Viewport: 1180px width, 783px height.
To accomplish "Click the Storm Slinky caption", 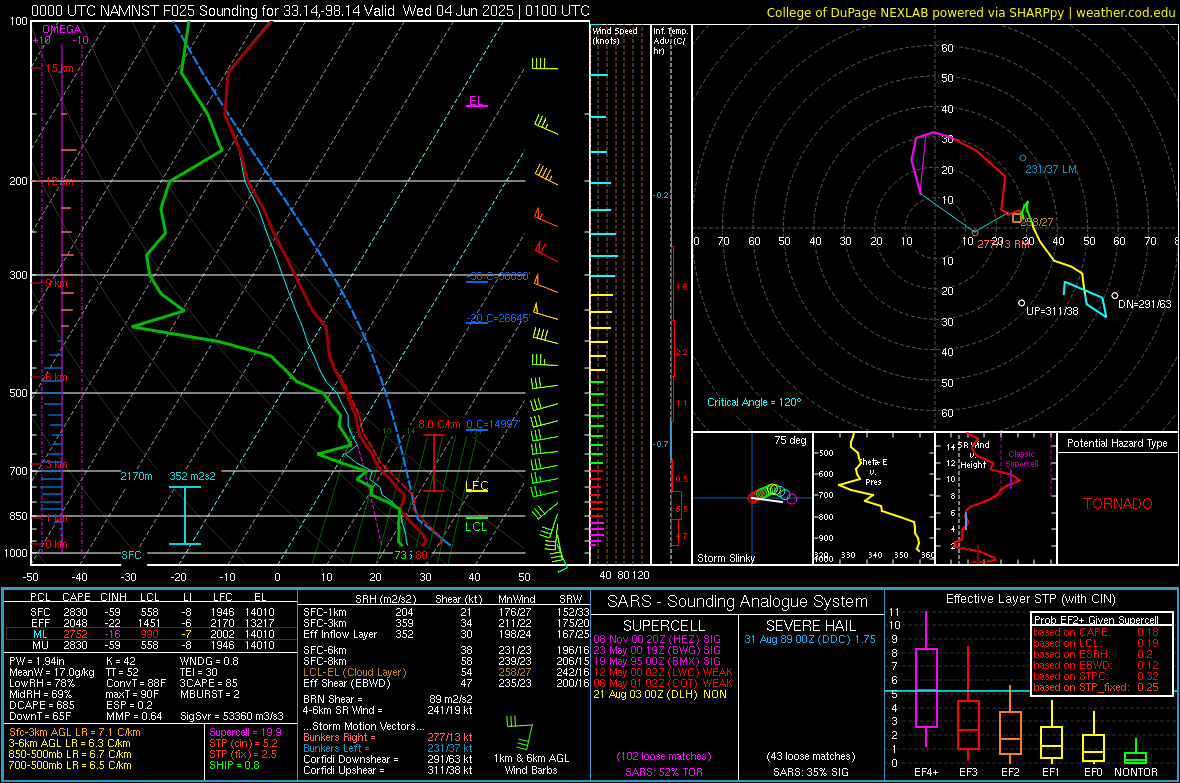I will point(726,558).
